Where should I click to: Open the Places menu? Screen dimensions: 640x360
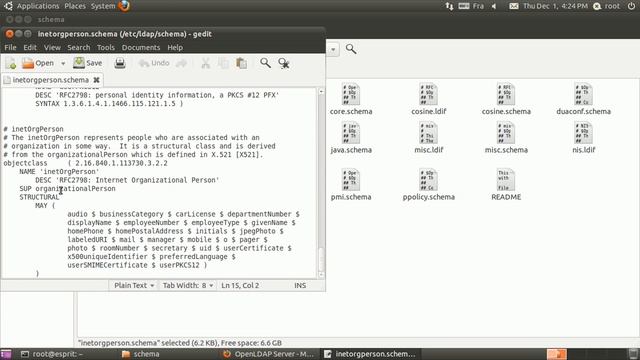(x=75, y=6)
